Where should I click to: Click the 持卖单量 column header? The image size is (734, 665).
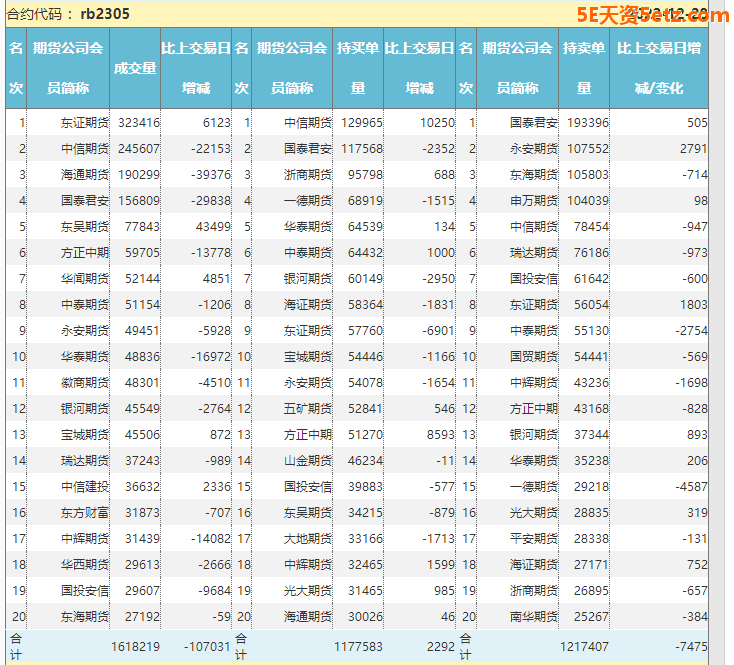pos(584,68)
